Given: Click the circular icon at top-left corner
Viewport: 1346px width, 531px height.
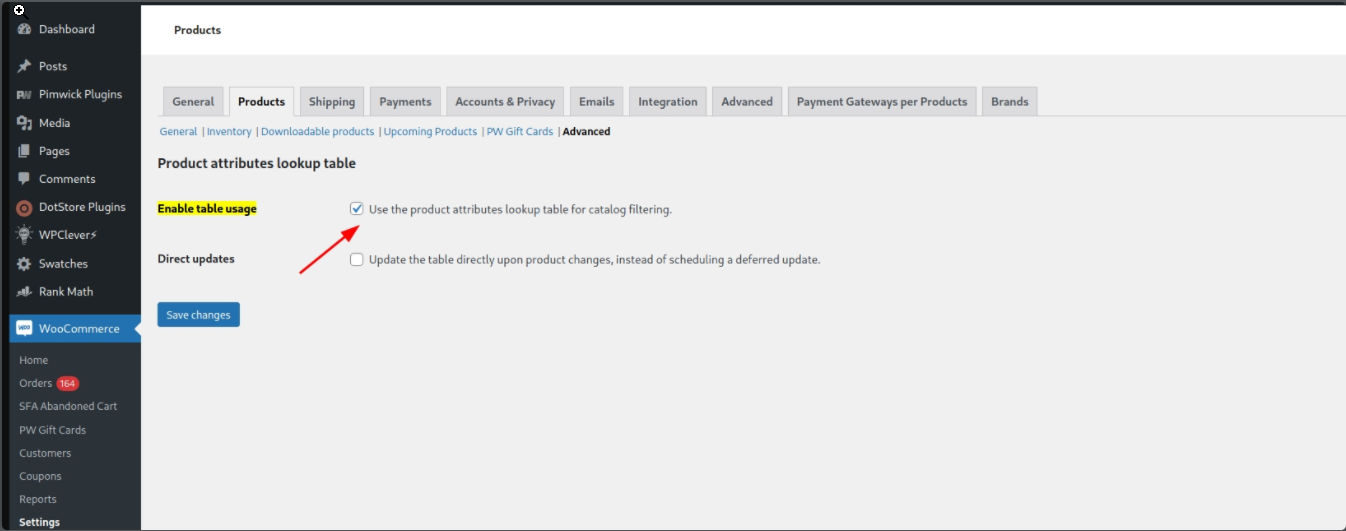Looking at the screenshot, I should point(18,9).
